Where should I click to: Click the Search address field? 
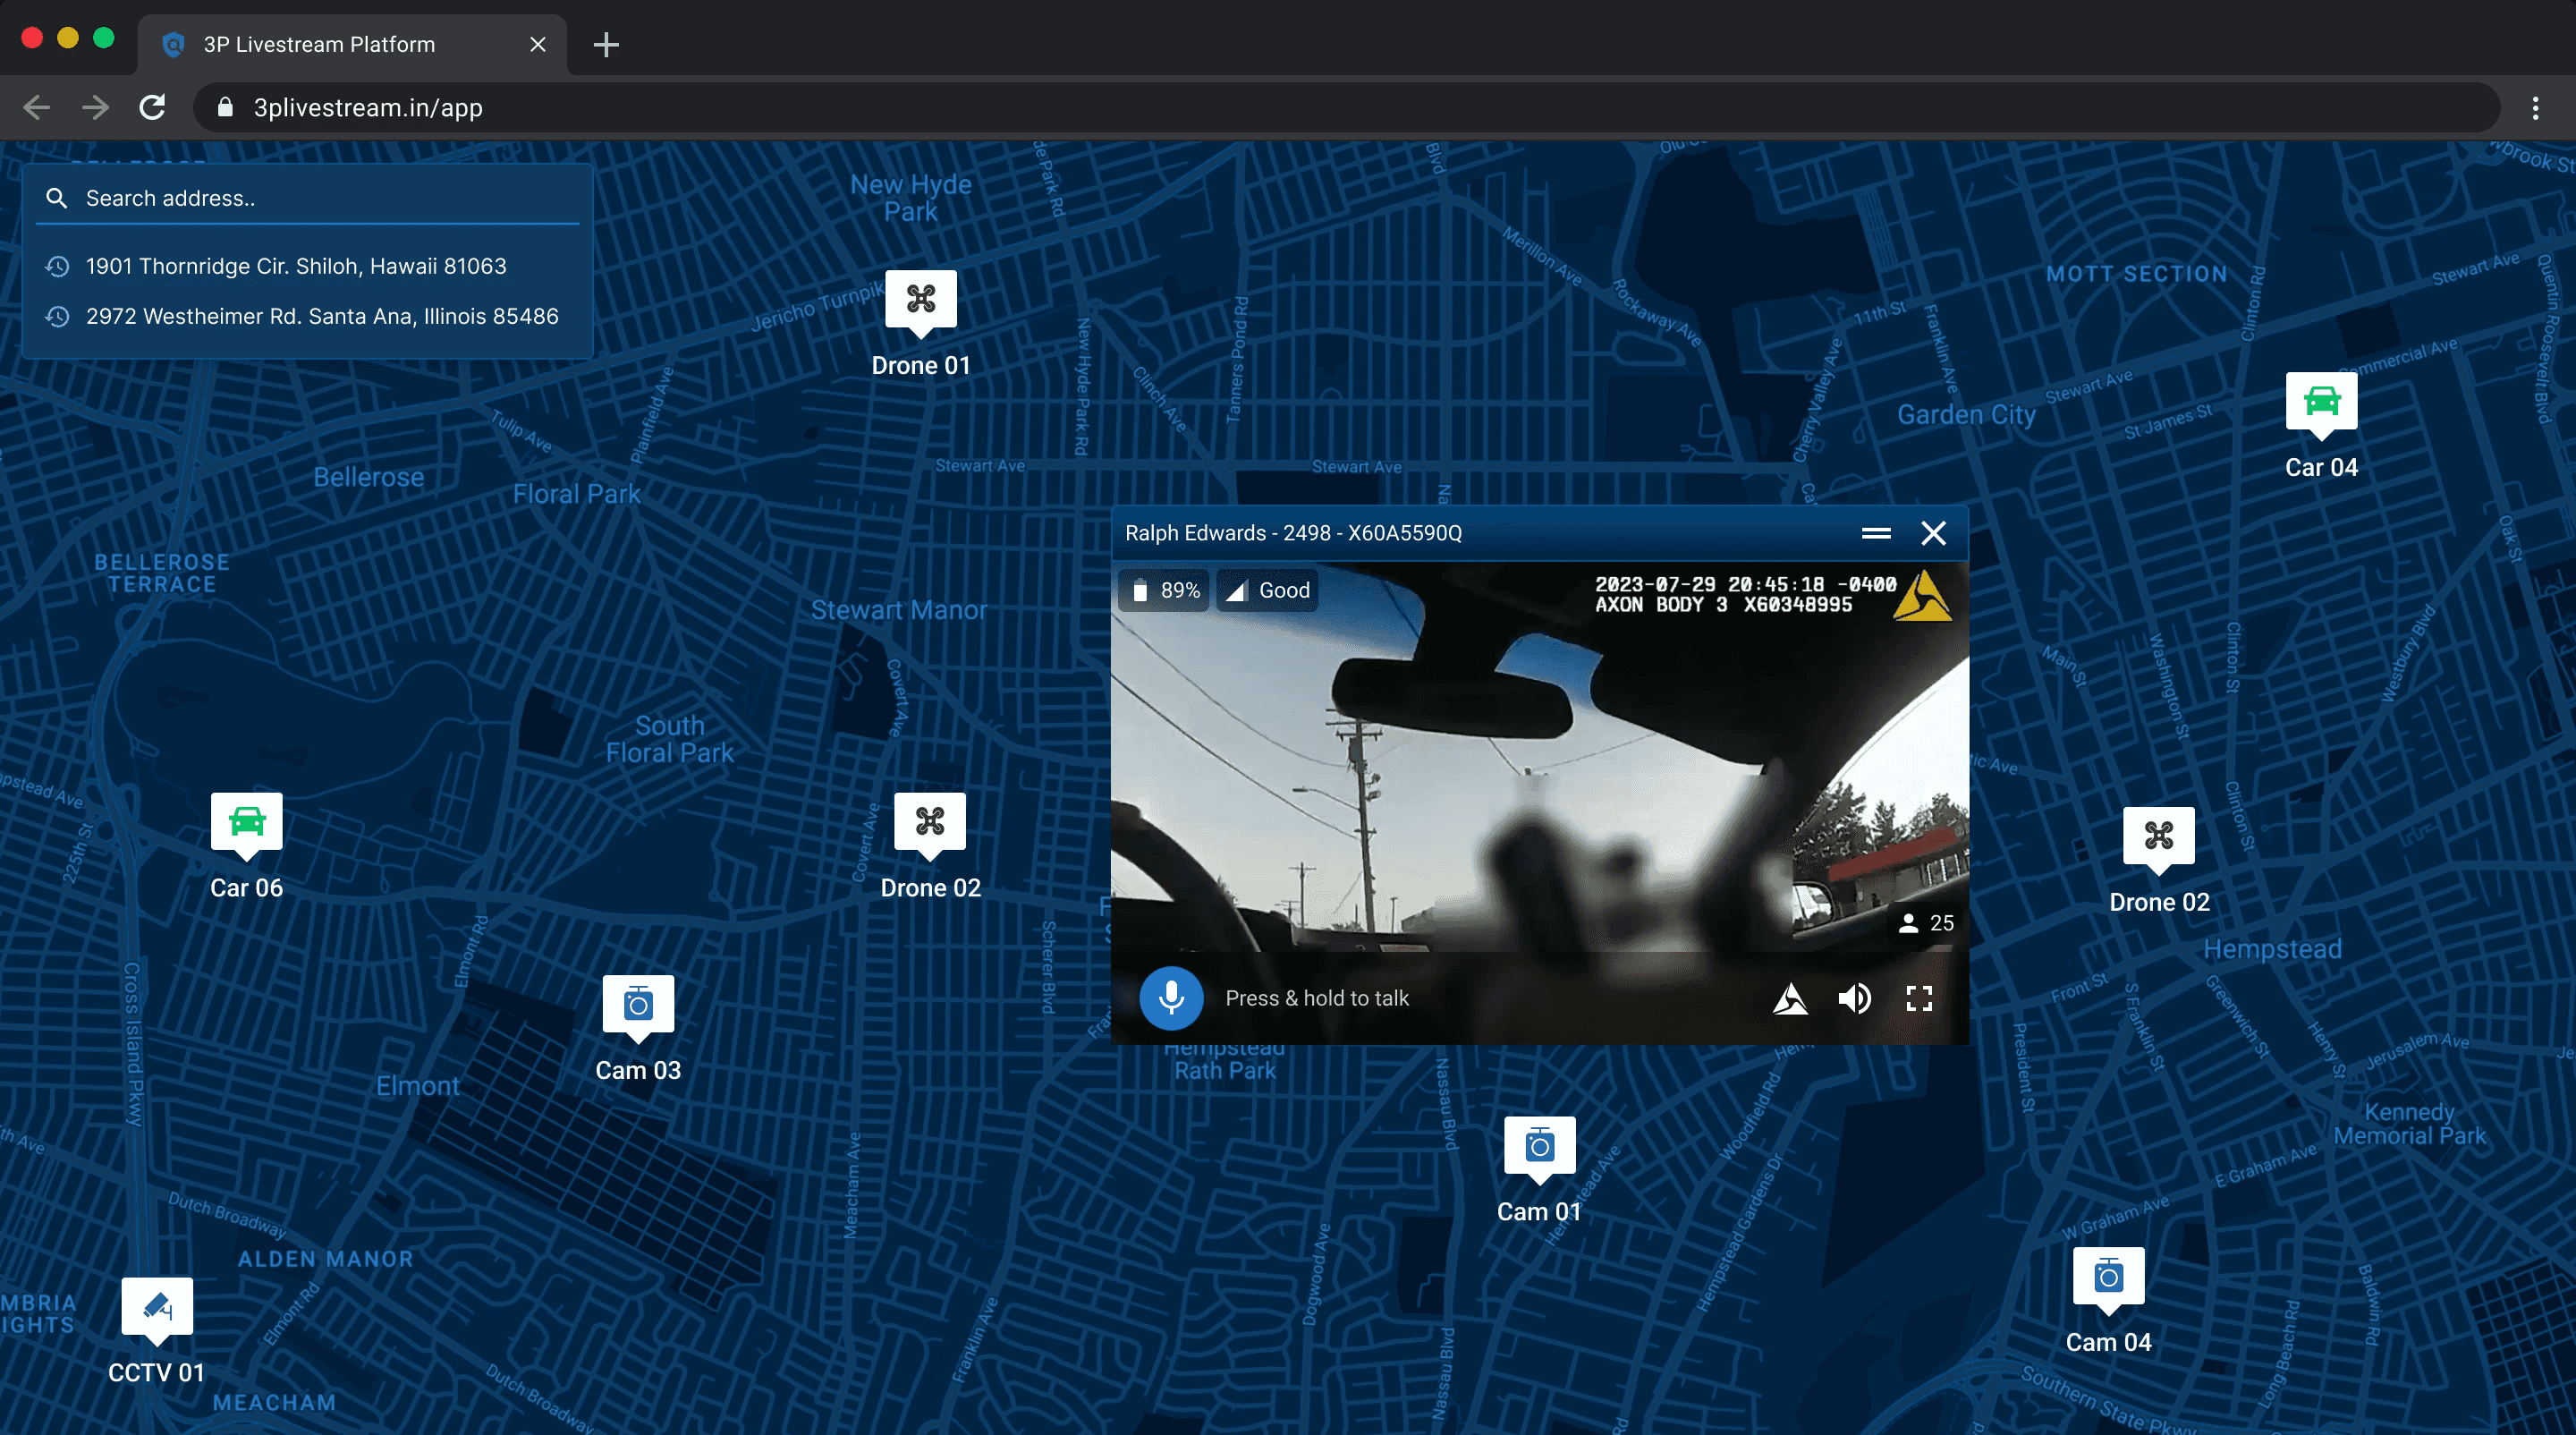coord(320,198)
